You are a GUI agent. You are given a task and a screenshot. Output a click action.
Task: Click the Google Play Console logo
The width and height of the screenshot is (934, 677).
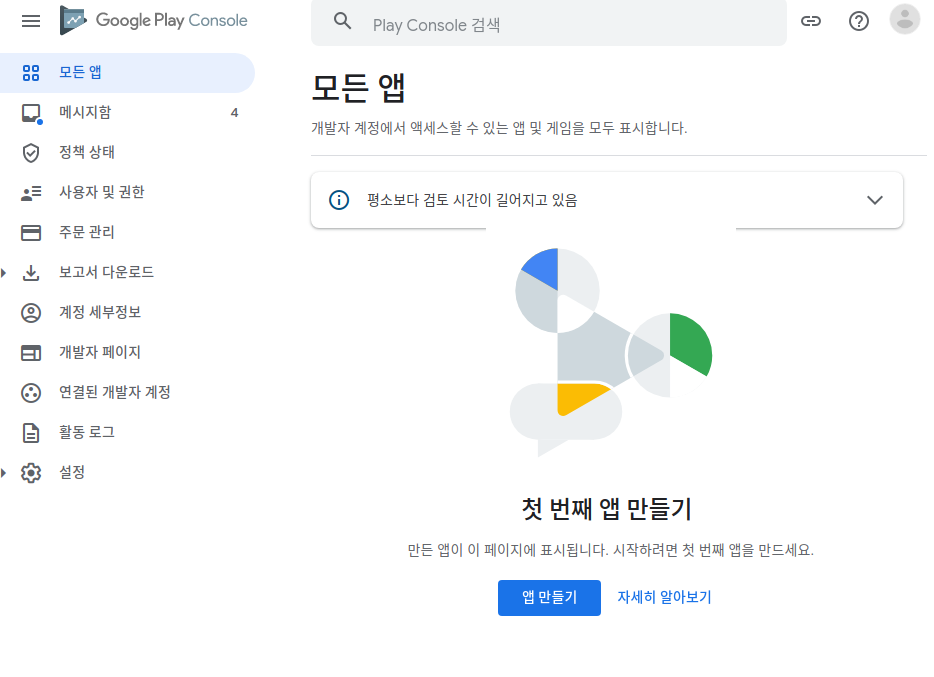[154, 20]
